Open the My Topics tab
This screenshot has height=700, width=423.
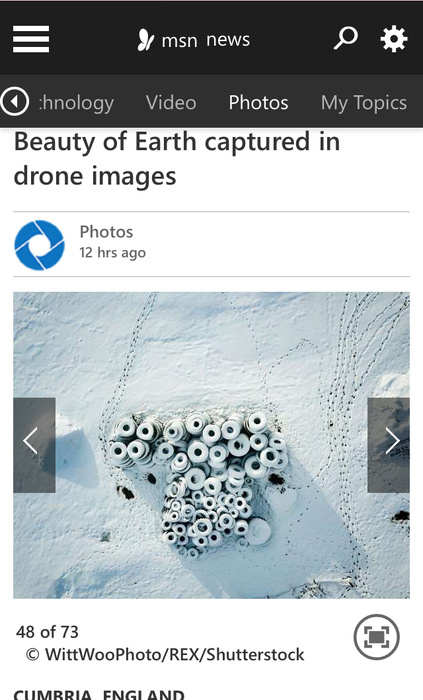point(364,103)
